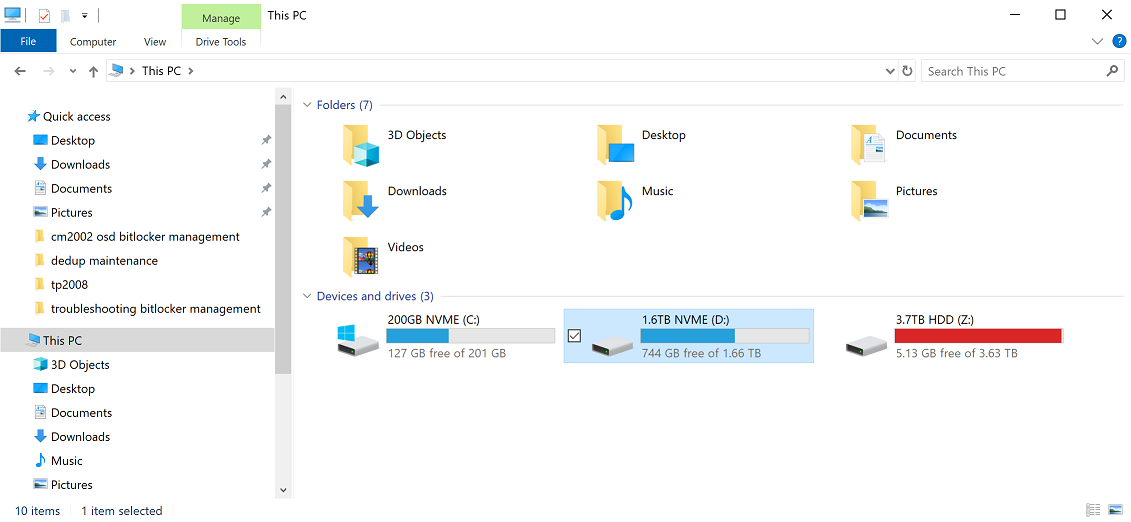Click the C: drive usage bar
1131x522 pixels.
tap(470, 335)
